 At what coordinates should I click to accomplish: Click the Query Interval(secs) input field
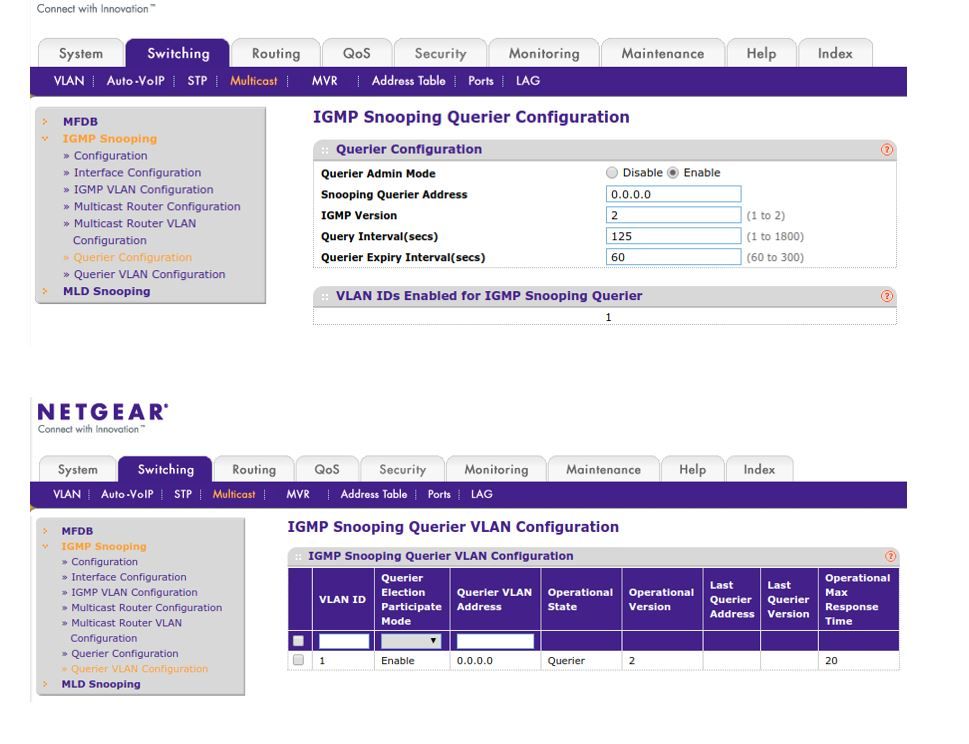coord(673,237)
